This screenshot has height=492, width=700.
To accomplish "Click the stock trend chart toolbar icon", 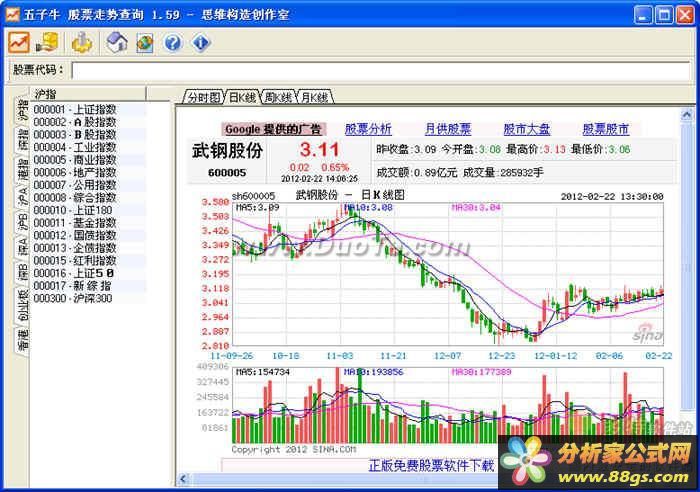I will [x=19, y=43].
